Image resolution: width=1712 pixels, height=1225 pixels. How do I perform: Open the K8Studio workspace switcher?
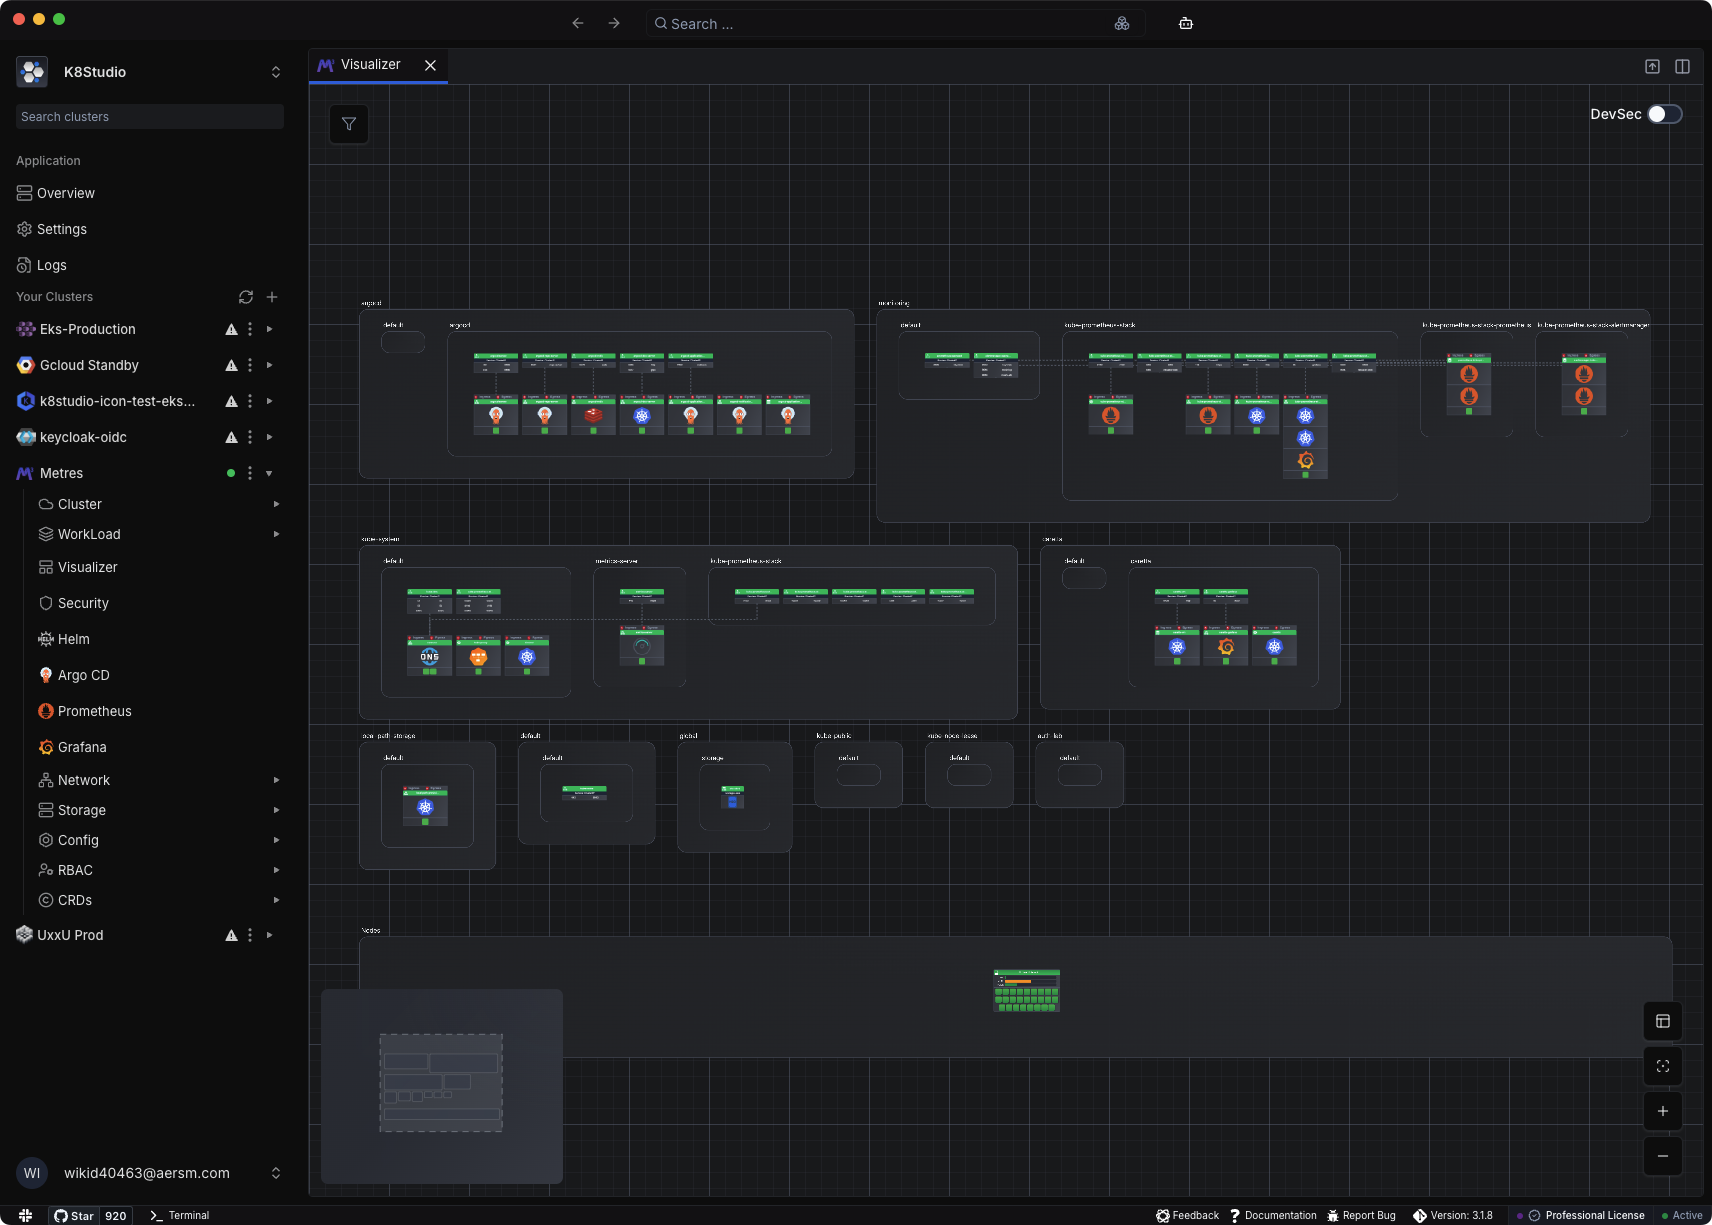pyautogui.click(x=150, y=72)
